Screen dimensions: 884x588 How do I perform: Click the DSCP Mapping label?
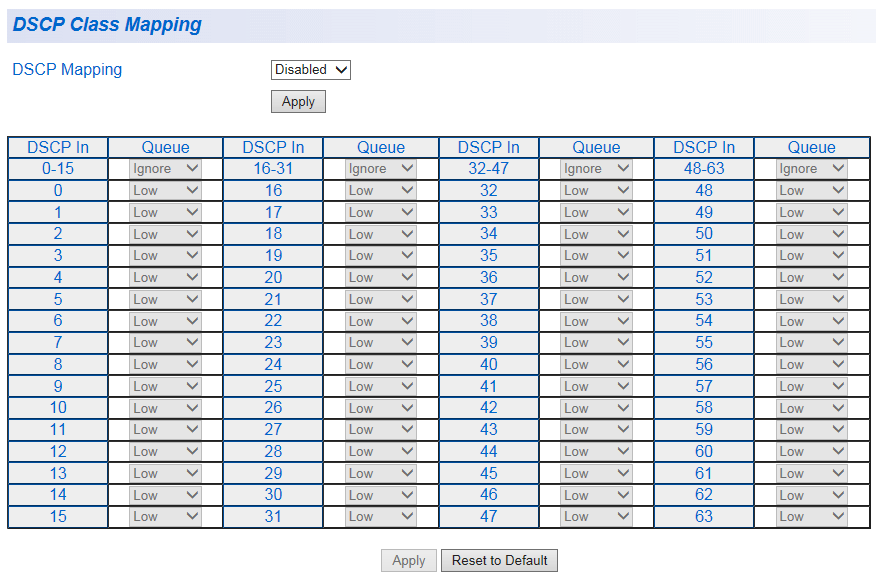(x=67, y=69)
